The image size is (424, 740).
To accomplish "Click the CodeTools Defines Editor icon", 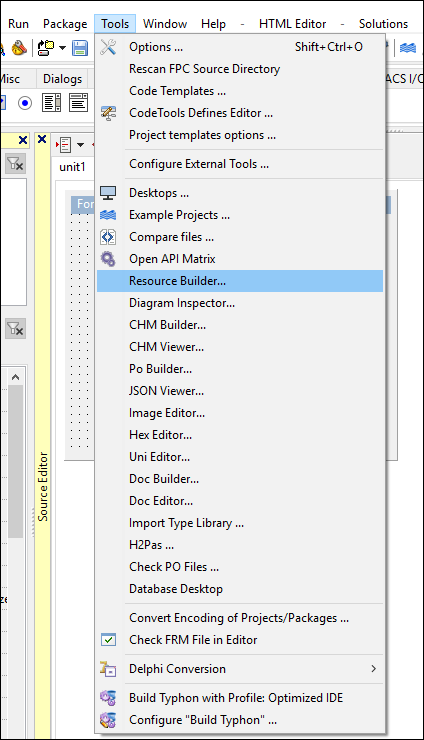I will click(108, 113).
